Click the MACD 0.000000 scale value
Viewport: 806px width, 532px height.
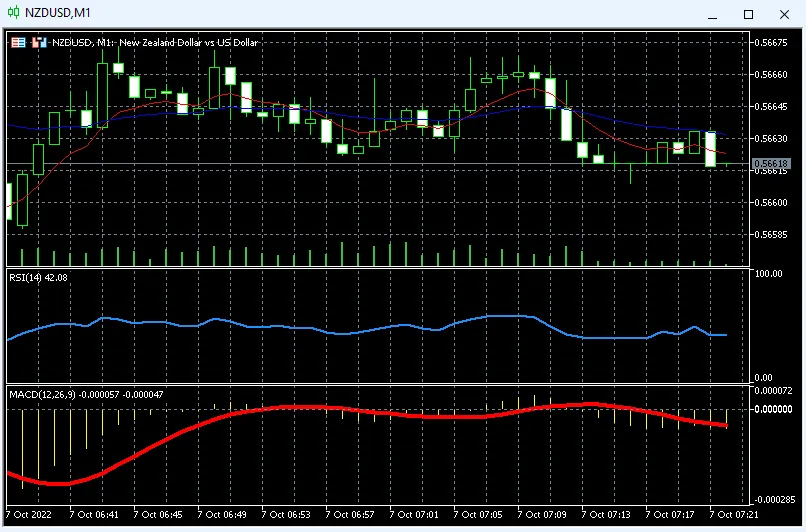pyautogui.click(x=774, y=409)
